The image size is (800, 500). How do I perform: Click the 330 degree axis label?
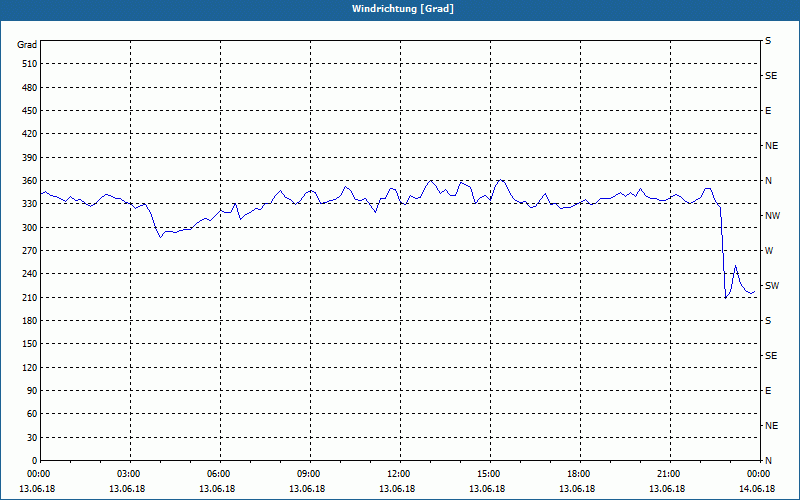[x=30, y=204]
